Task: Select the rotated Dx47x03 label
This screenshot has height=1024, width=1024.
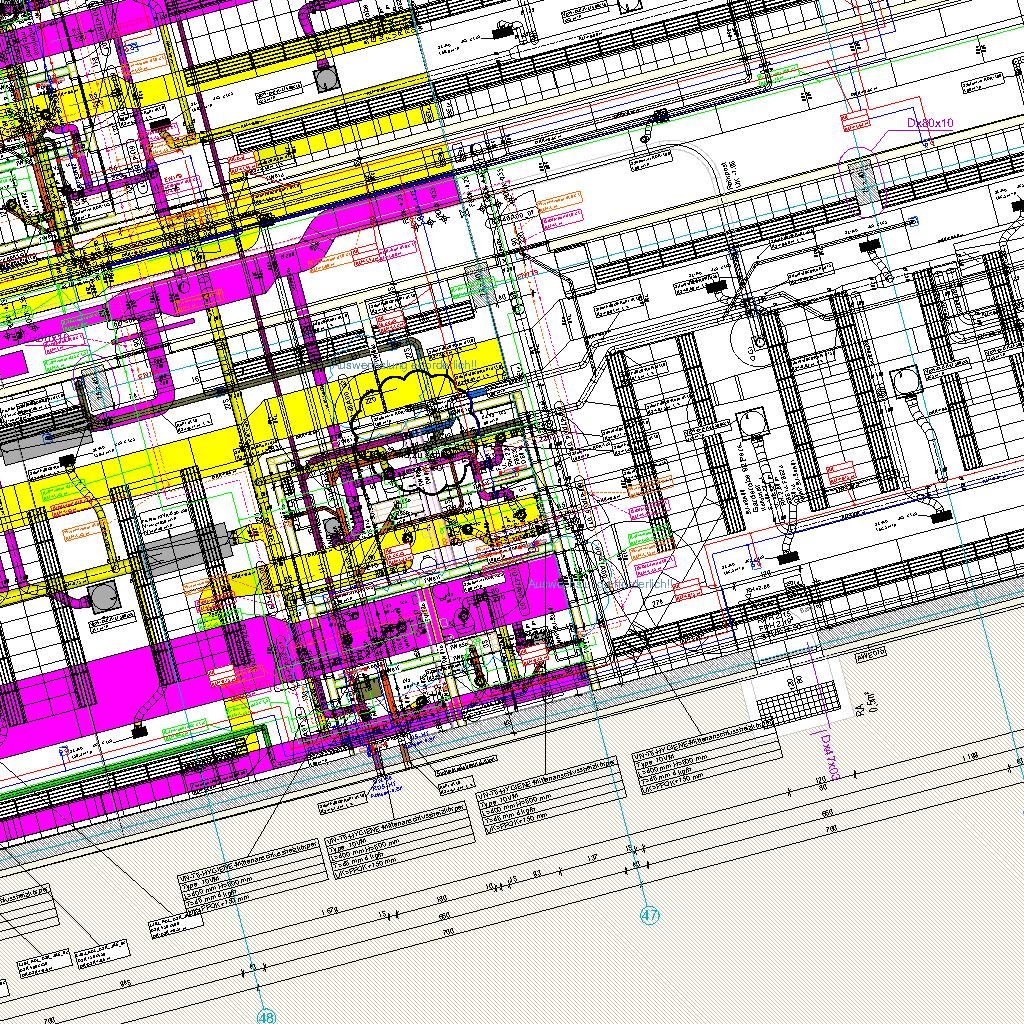Action: (826, 757)
